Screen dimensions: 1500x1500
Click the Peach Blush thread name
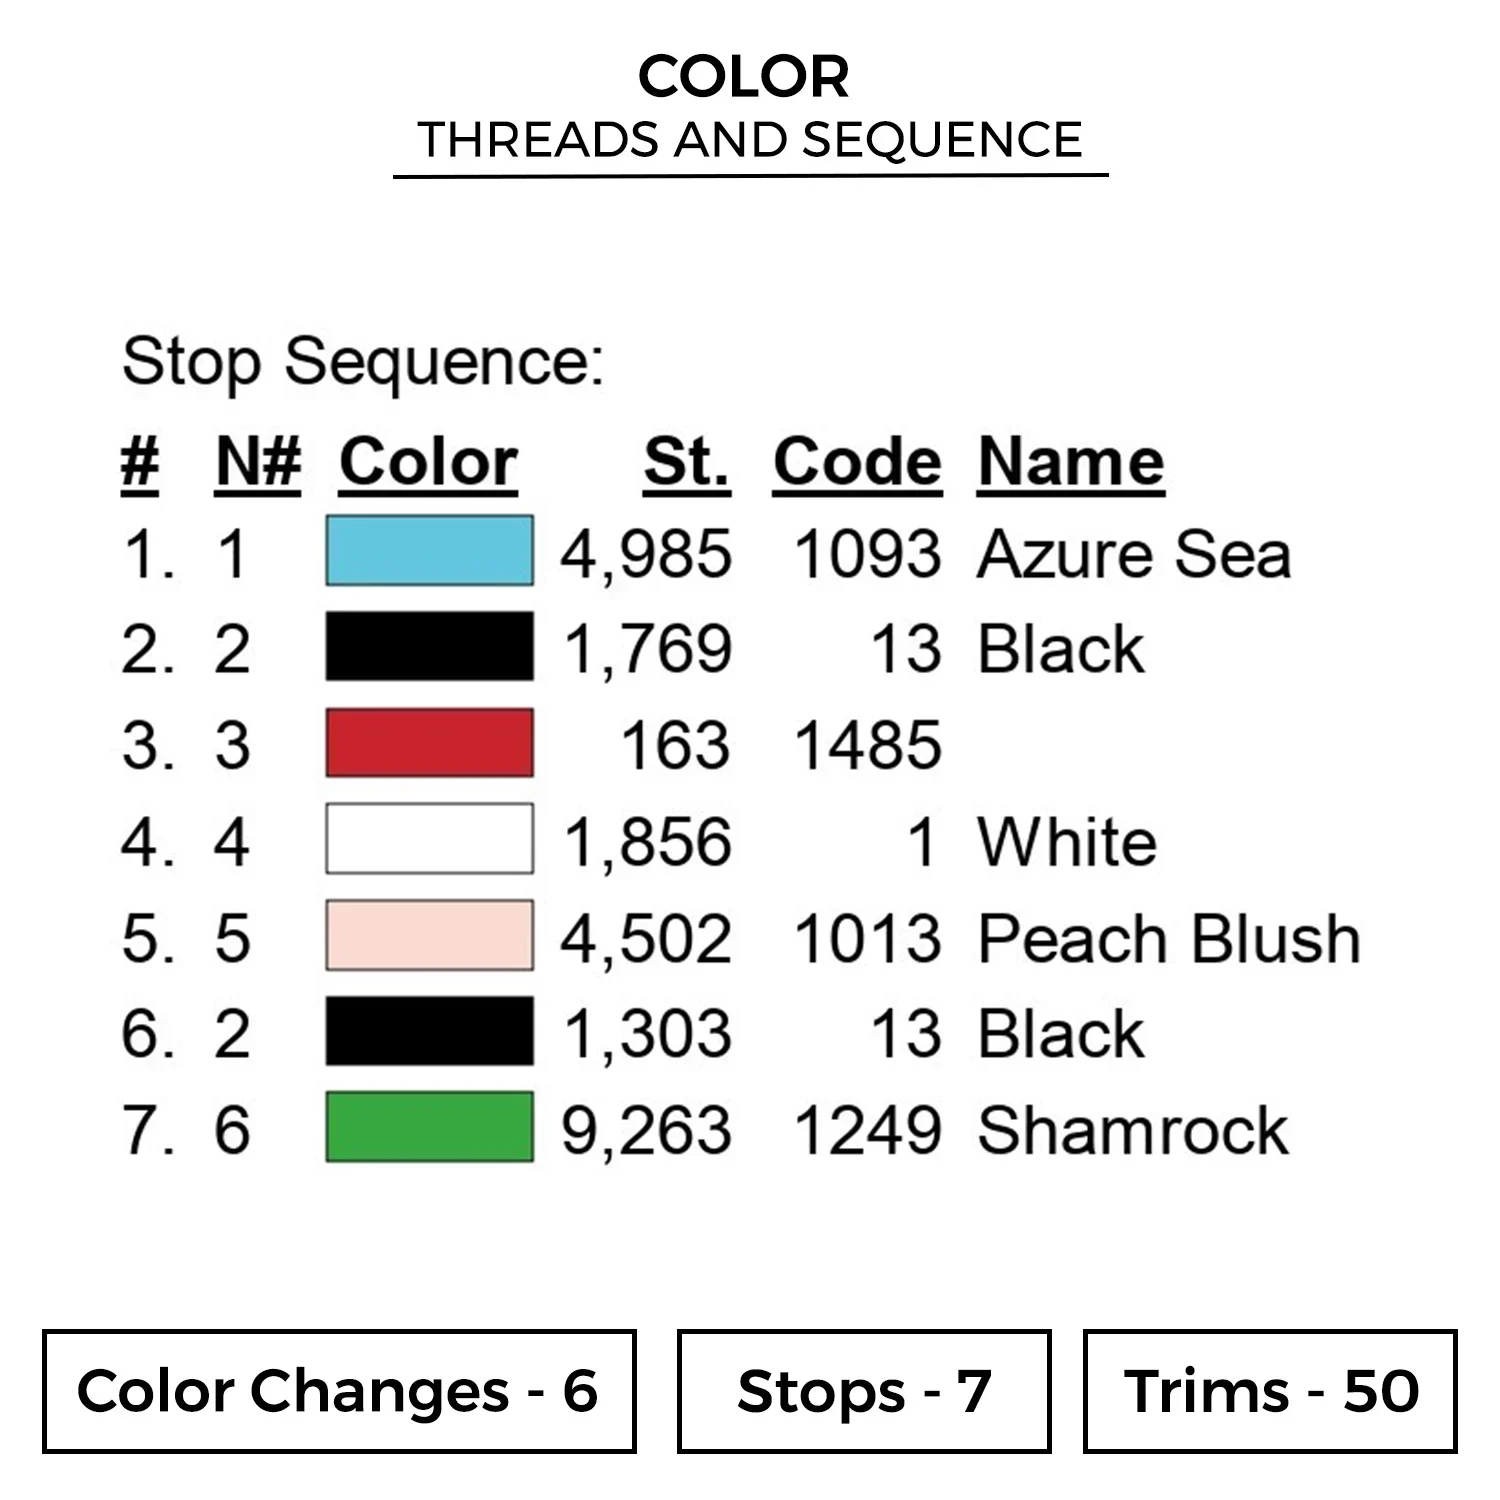pyautogui.click(x=1169, y=939)
